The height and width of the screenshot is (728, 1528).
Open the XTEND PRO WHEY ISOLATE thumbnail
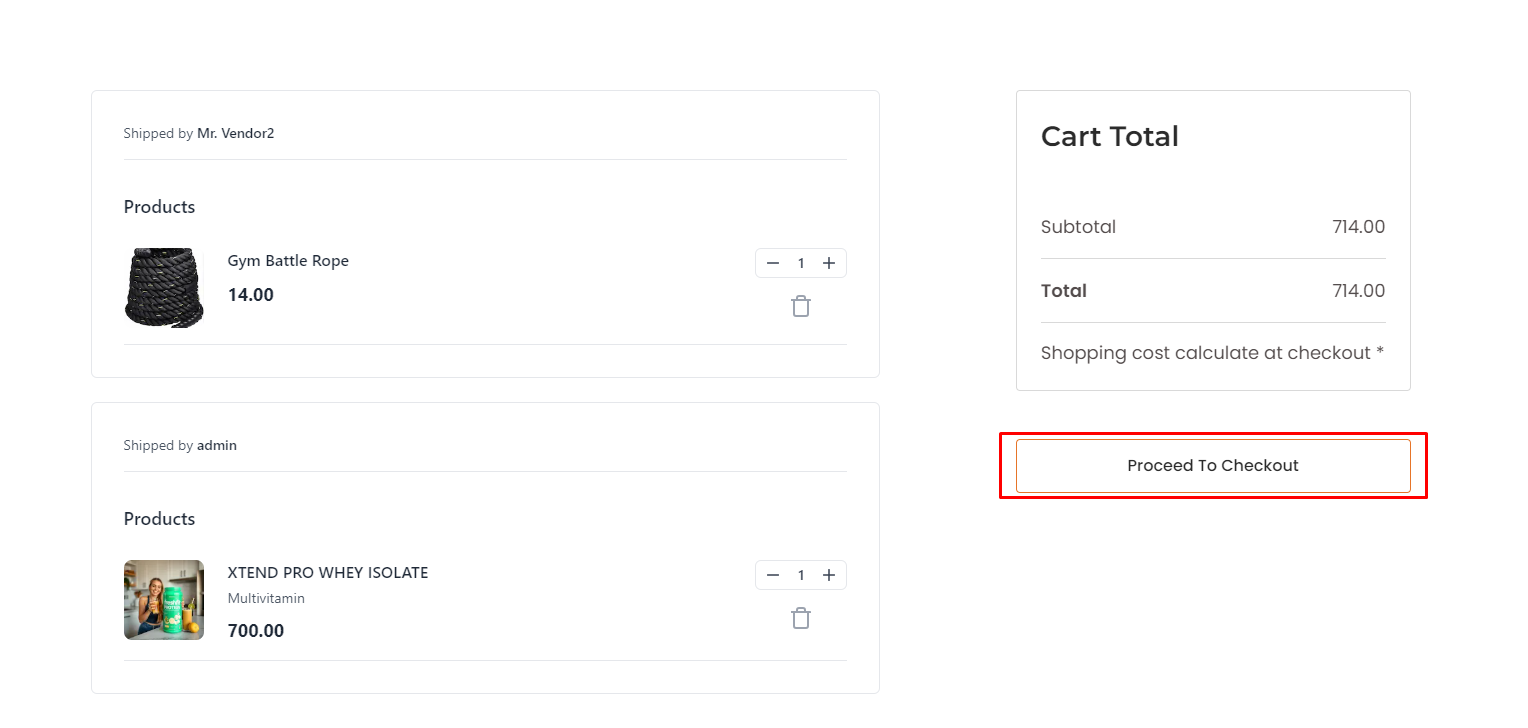[x=164, y=600]
